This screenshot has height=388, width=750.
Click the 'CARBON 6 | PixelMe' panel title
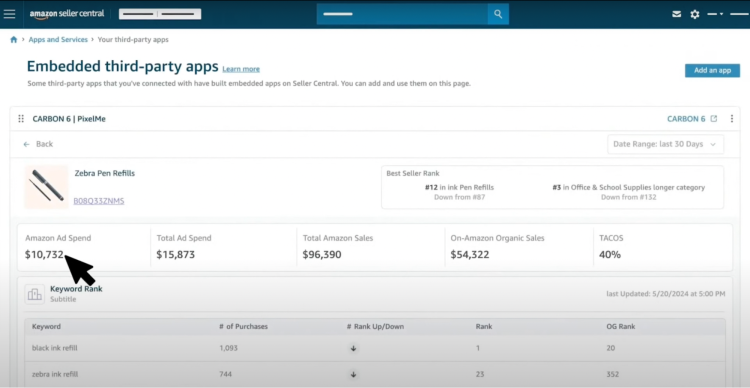(69, 119)
